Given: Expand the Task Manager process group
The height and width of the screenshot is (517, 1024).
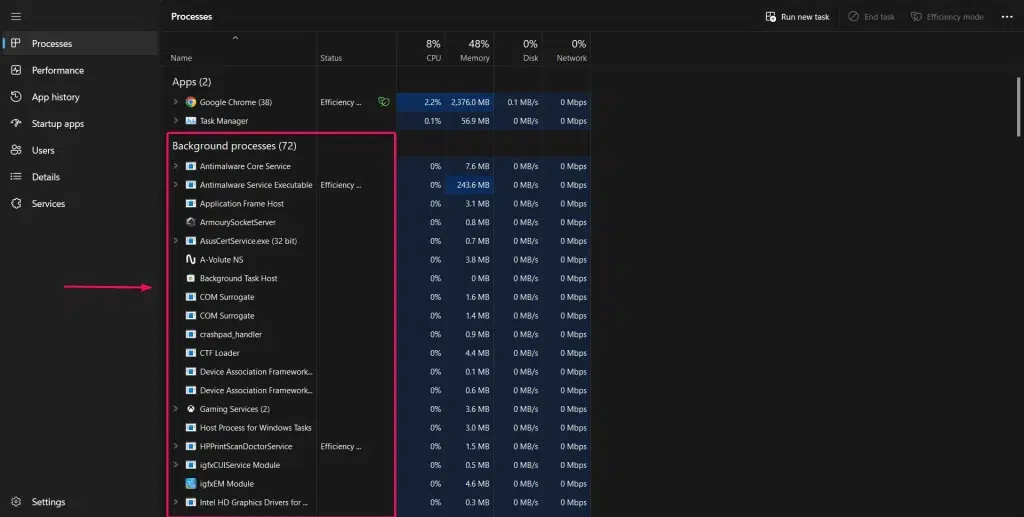Looking at the screenshot, I should [x=175, y=121].
